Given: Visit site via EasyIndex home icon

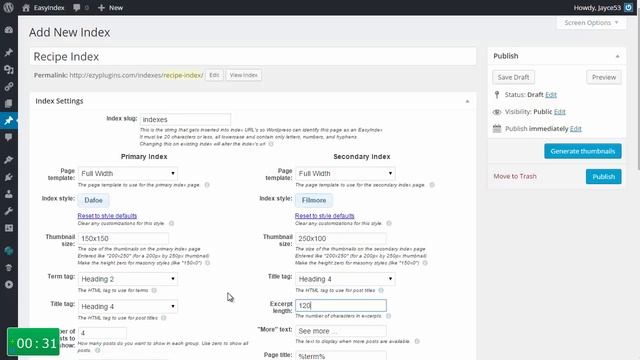Looking at the screenshot, I should (26, 7).
